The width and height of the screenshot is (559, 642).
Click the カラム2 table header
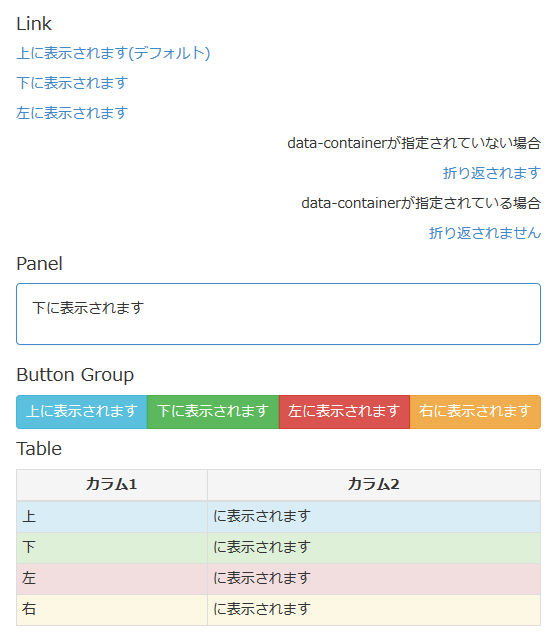(x=374, y=485)
